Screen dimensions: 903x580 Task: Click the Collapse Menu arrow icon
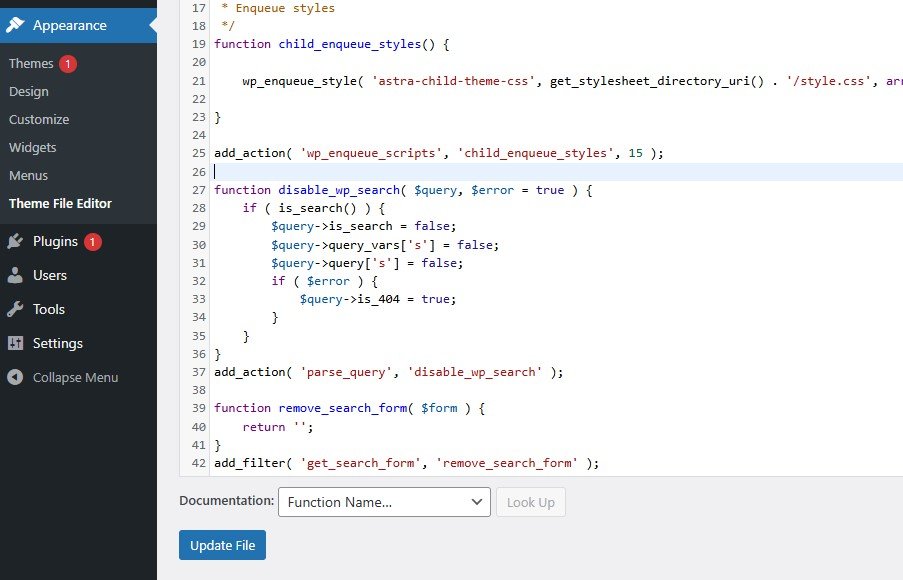(13, 377)
